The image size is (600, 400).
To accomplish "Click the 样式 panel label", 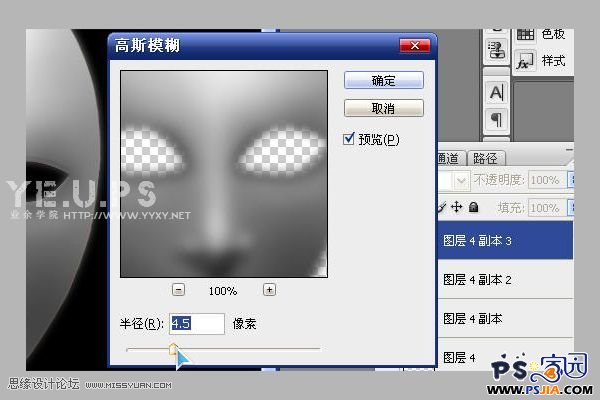I will [x=553, y=61].
